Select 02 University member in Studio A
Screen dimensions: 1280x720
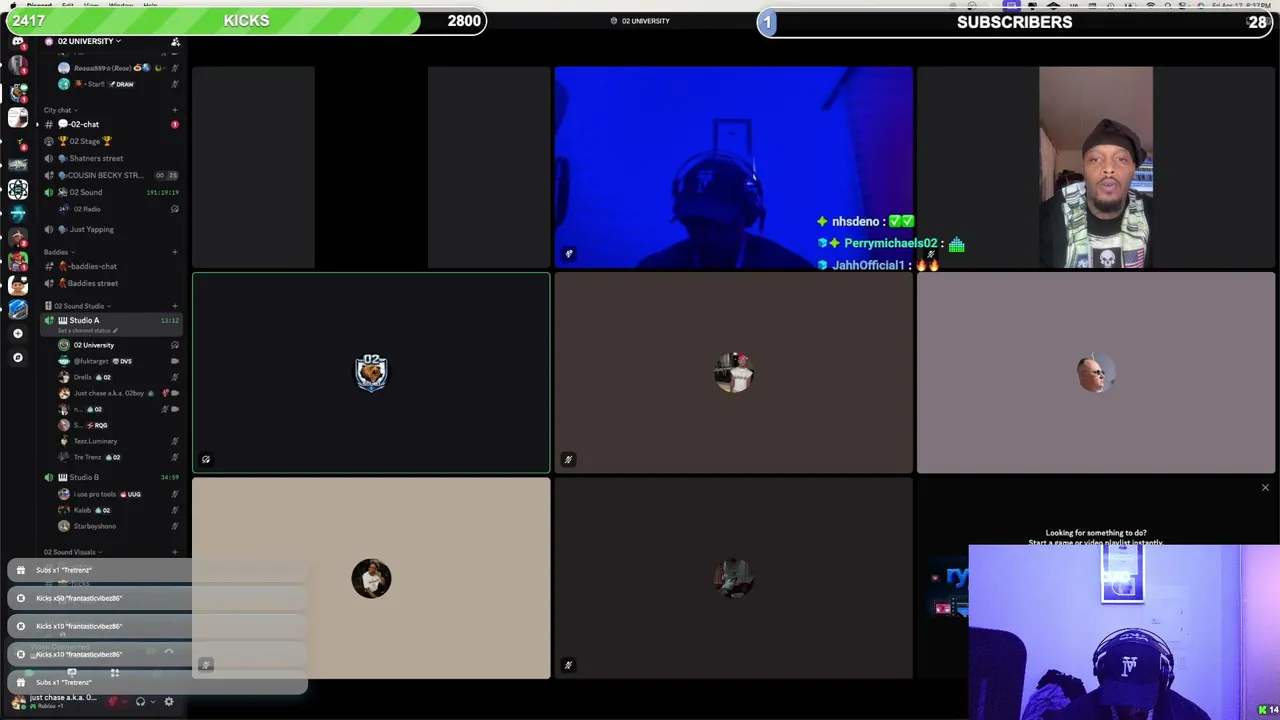[x=118, y=345]
